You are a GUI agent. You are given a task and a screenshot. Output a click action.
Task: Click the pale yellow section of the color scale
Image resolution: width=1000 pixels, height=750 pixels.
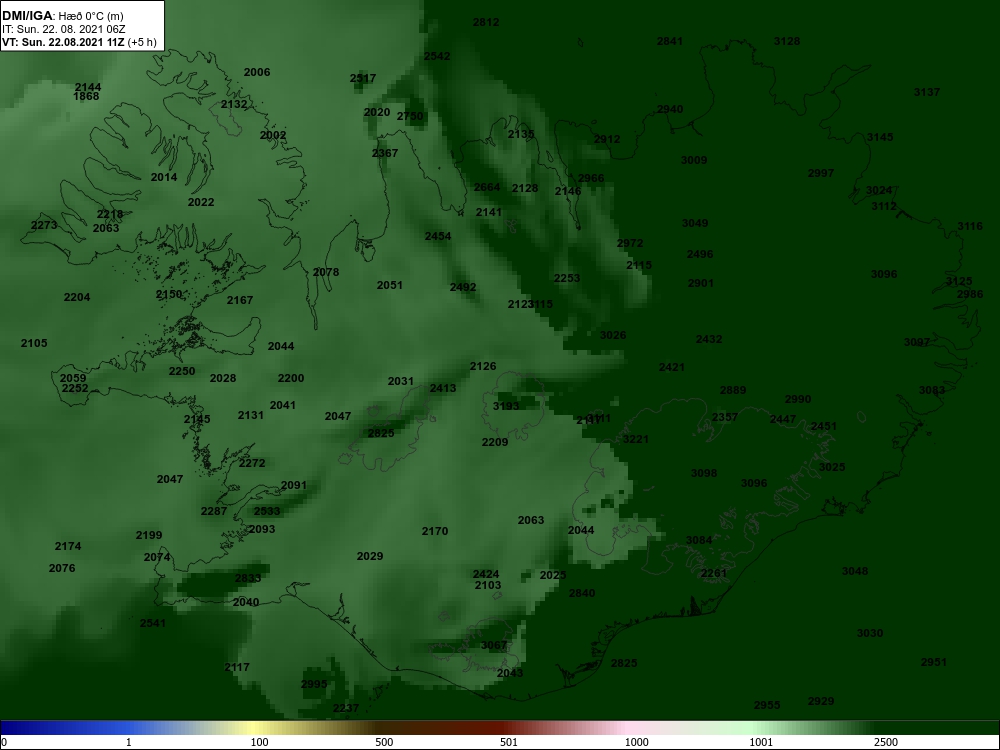pos(252,728)
